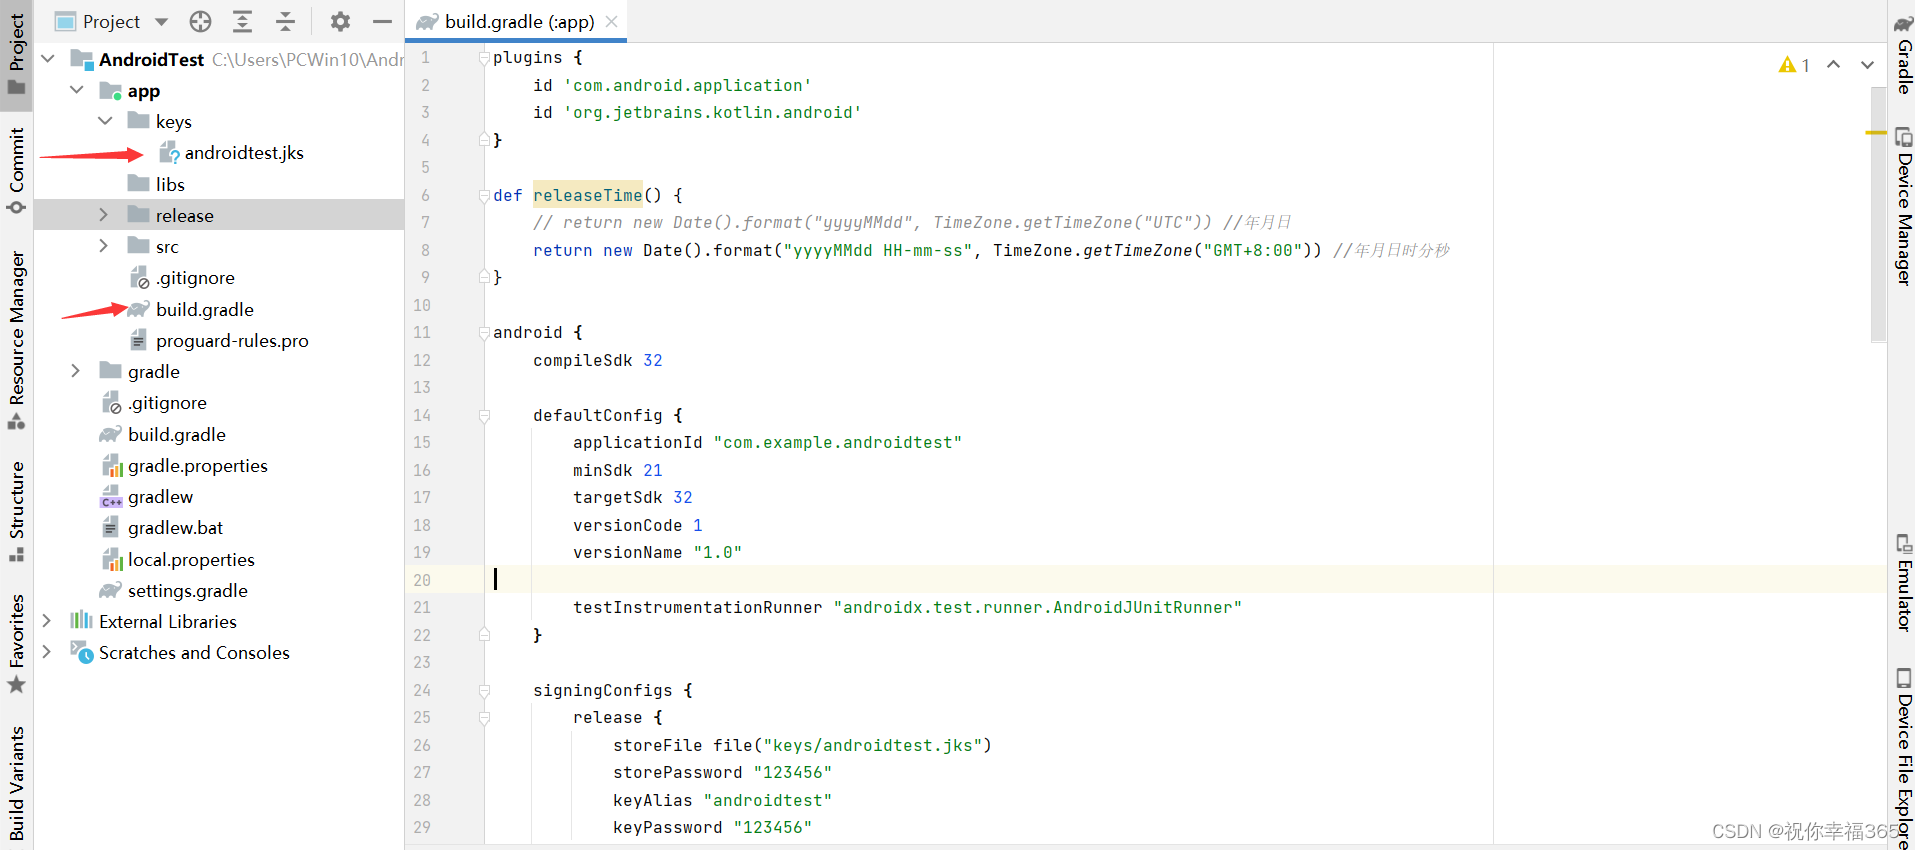Open Project panel settings gear
1915x850 pixels.
[340, 21]
